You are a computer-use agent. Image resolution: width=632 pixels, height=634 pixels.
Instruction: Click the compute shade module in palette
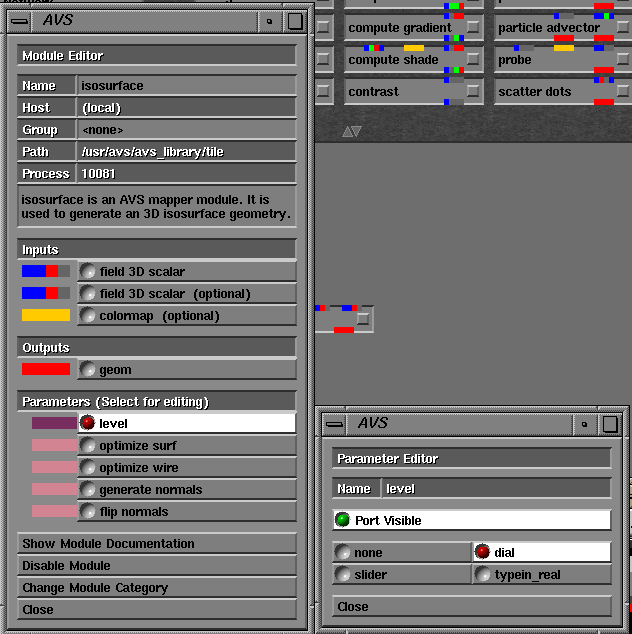[x=413, y=59]
